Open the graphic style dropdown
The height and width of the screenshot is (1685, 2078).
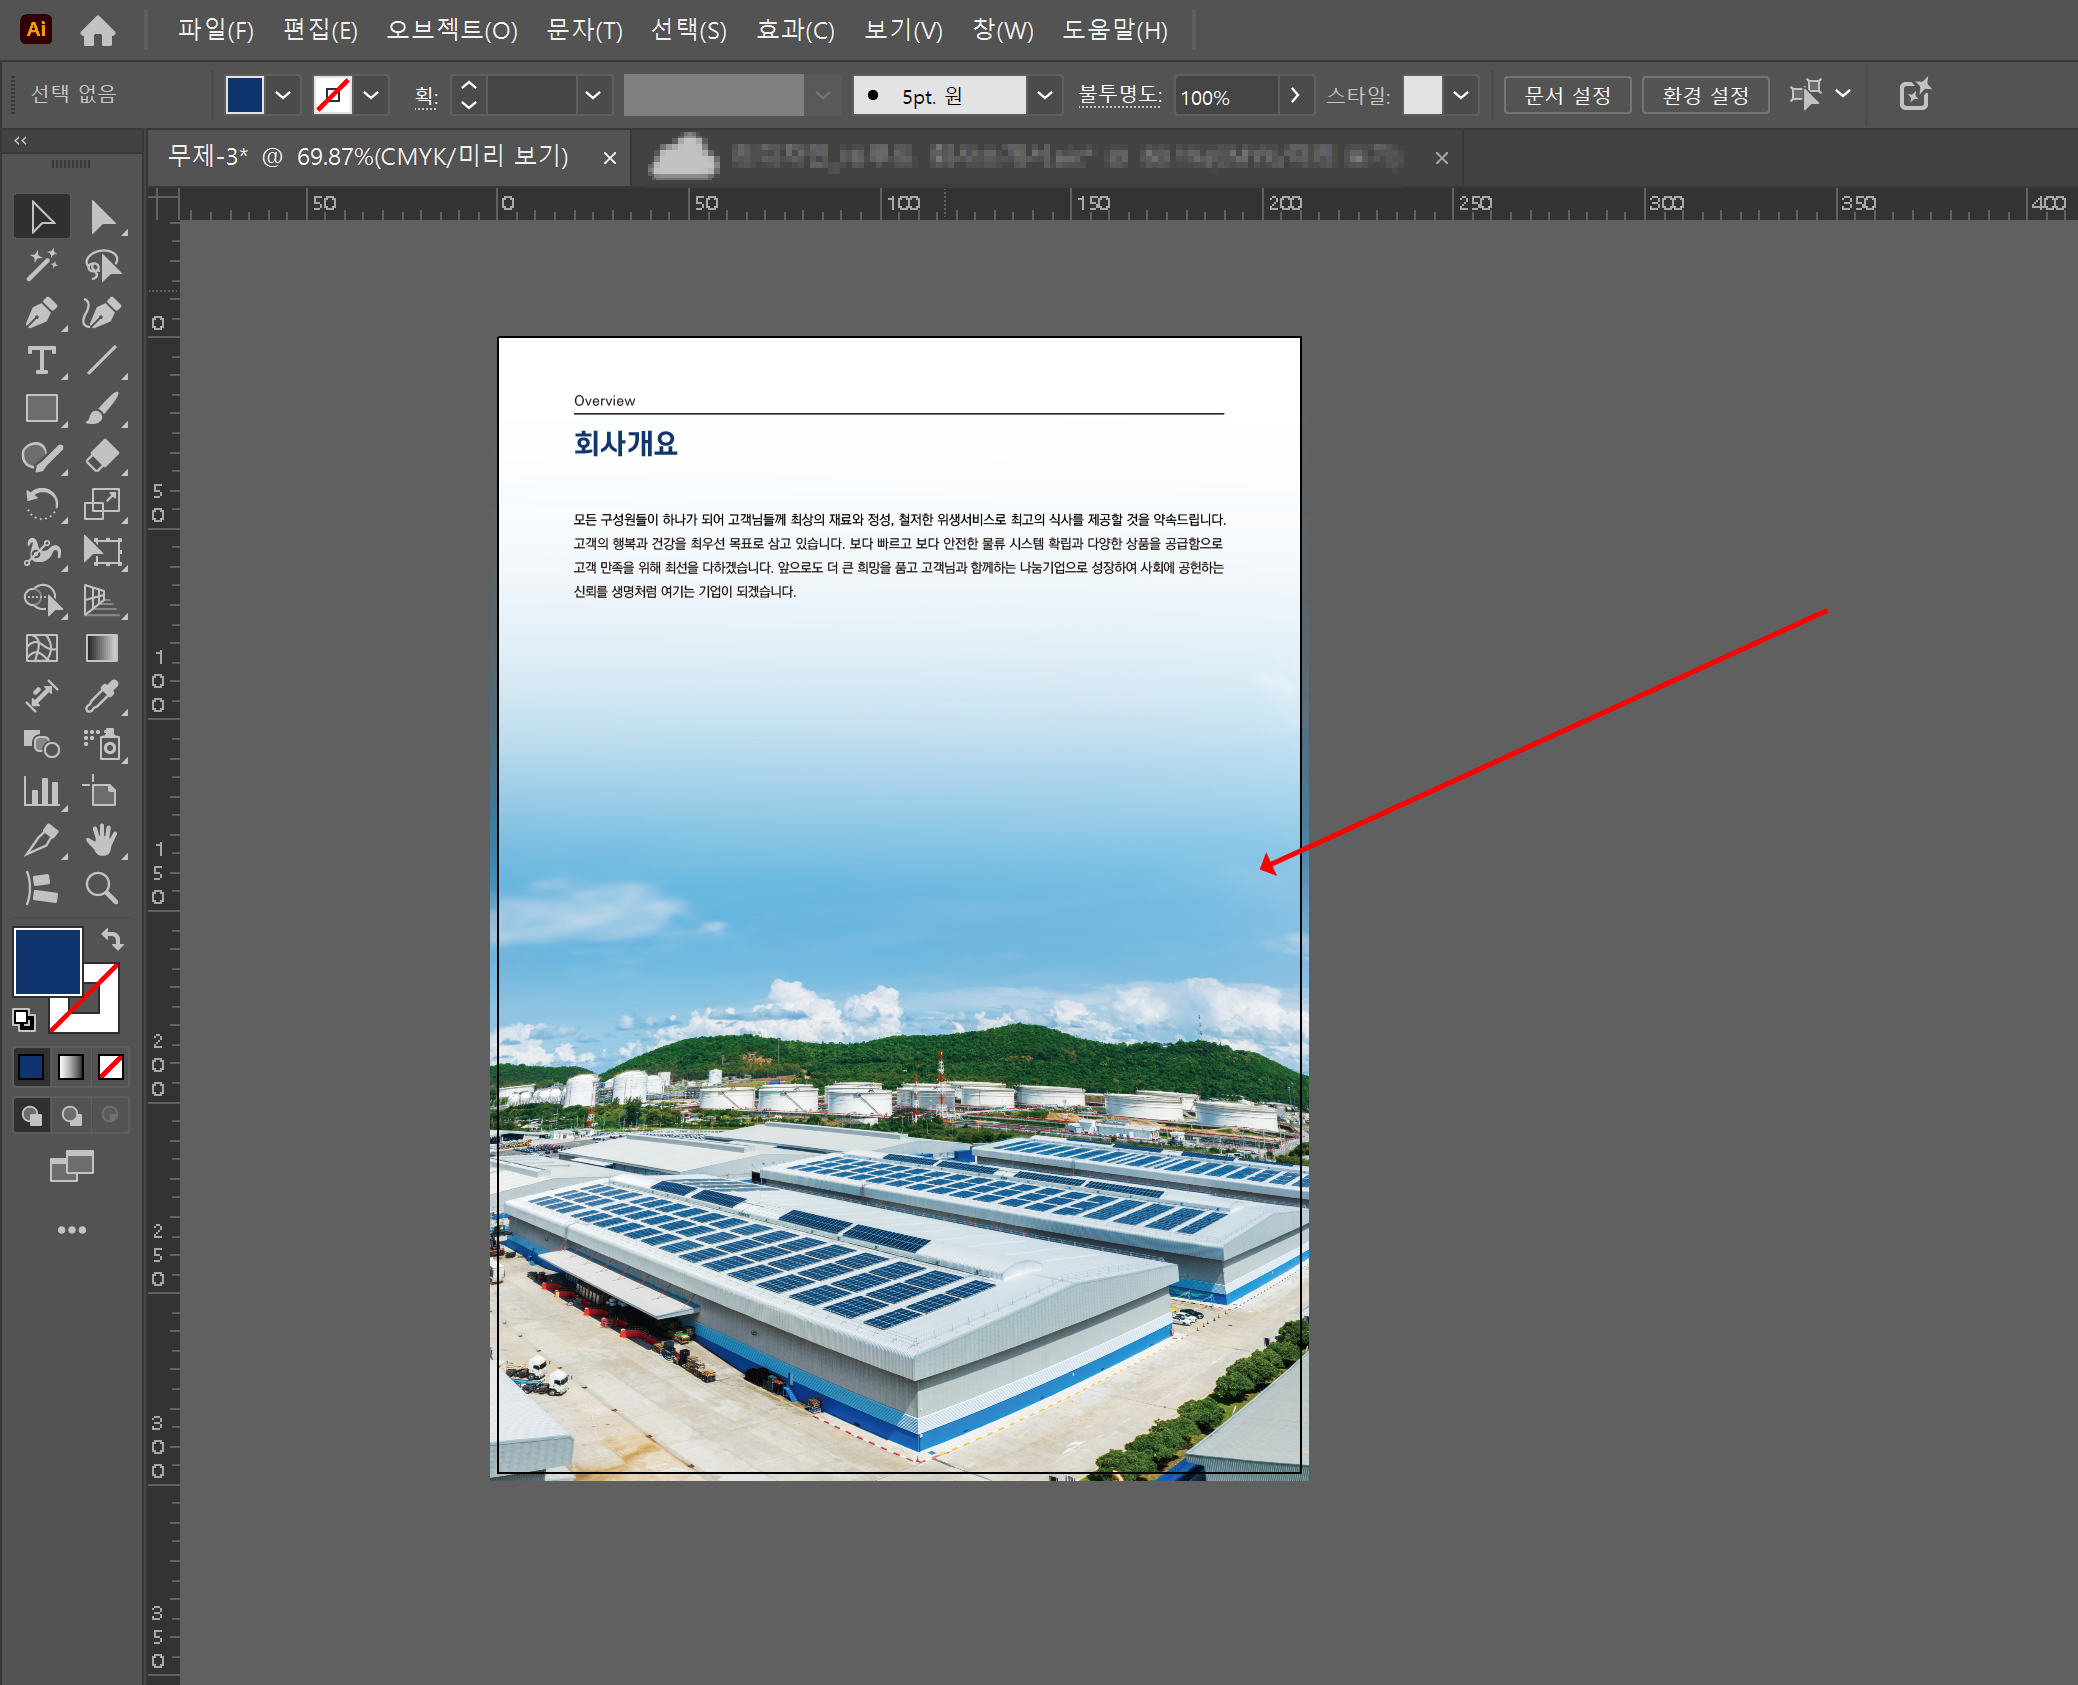[1461, 96]
